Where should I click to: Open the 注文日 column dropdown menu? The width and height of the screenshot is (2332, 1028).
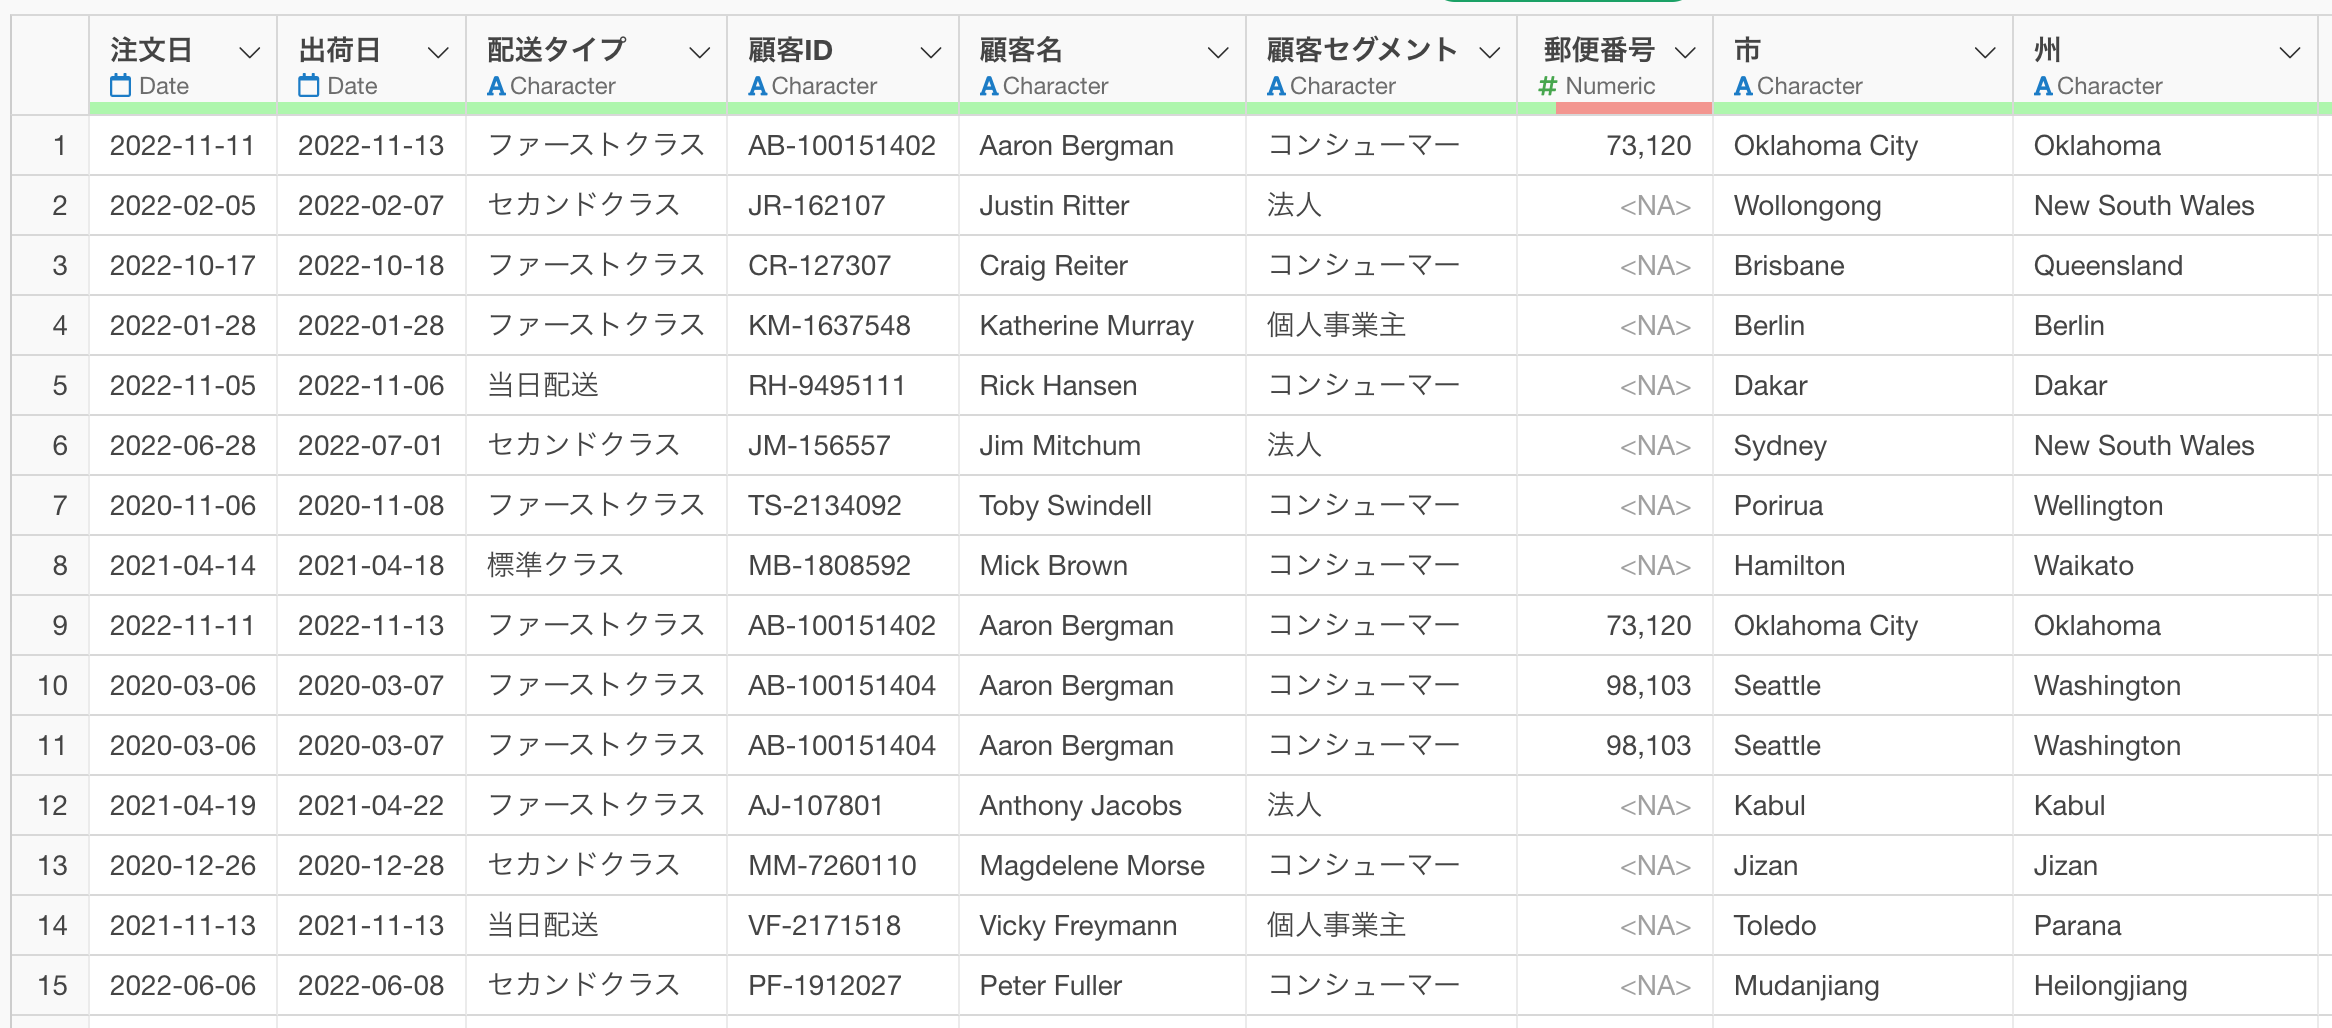click(x=249, y=52)
